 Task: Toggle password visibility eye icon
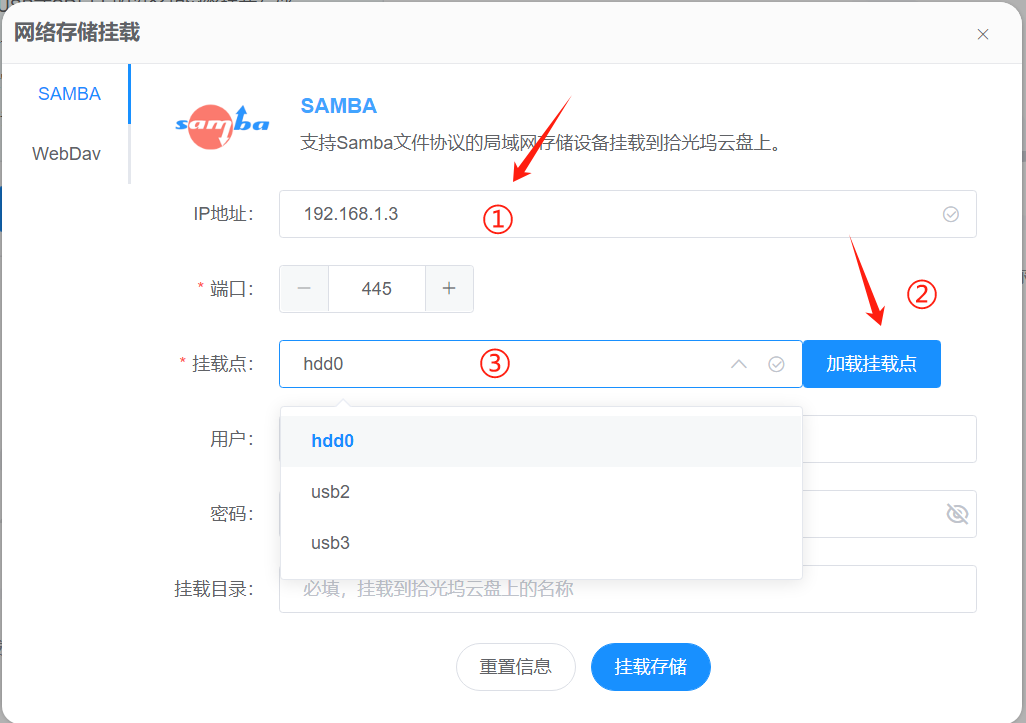(x=957, y=514)
